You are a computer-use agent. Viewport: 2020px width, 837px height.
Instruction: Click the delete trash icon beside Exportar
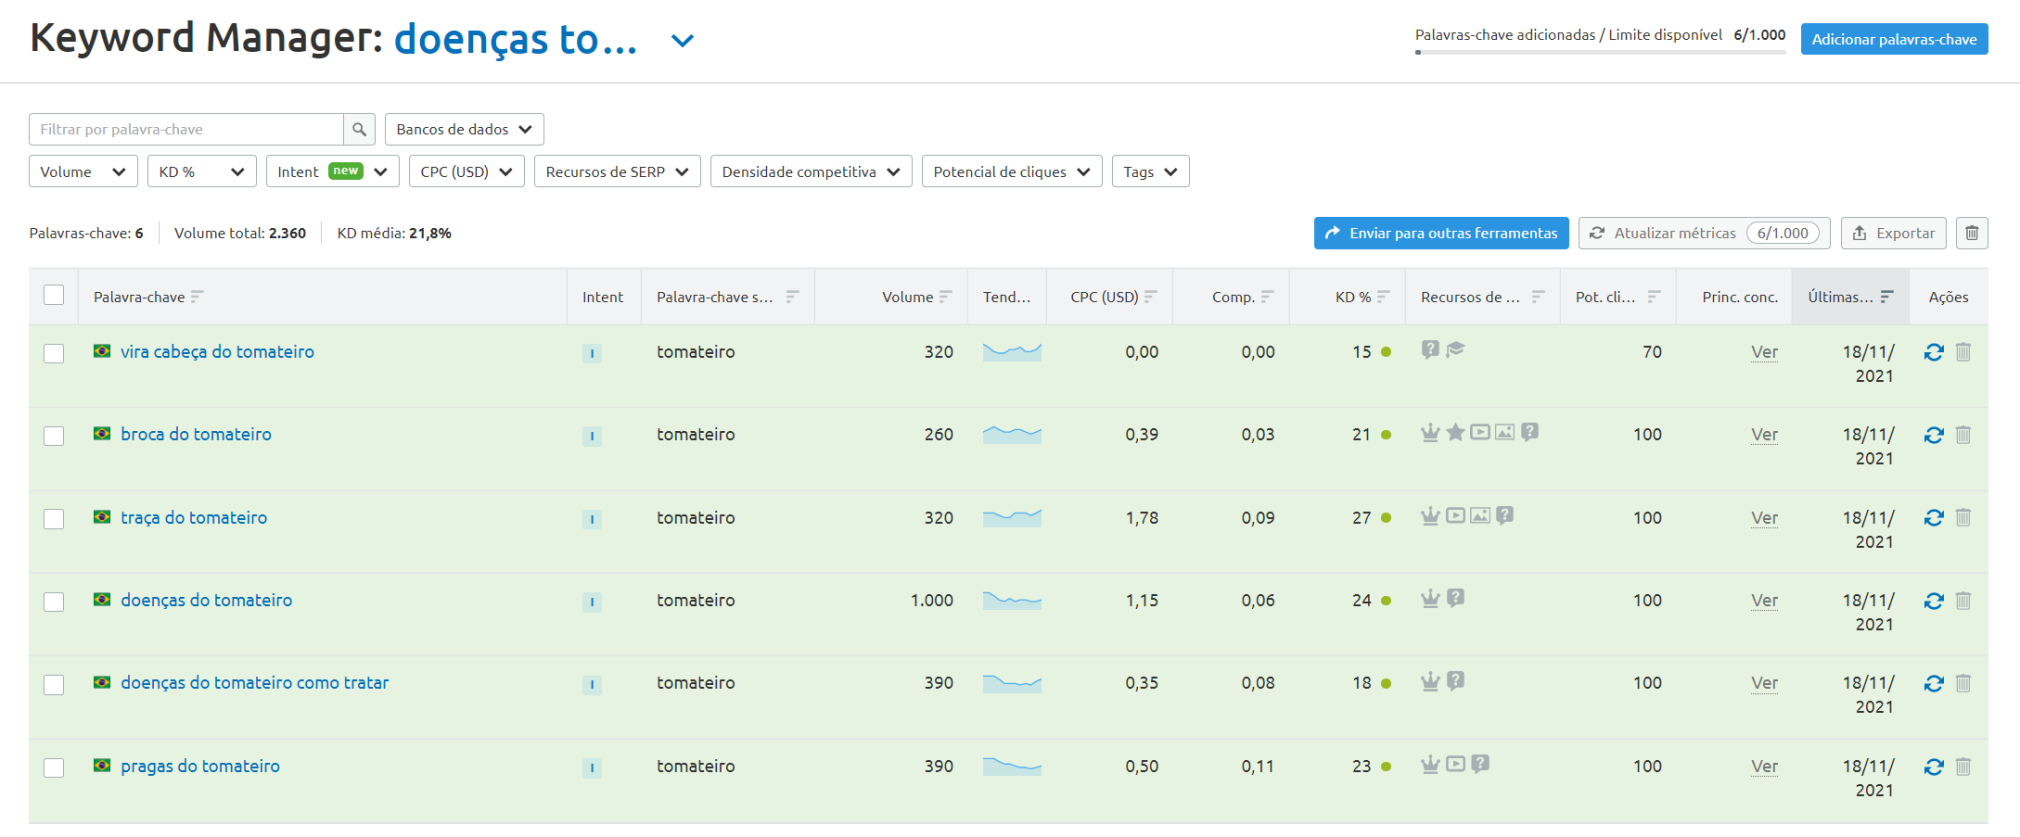tap(1971, 233)
